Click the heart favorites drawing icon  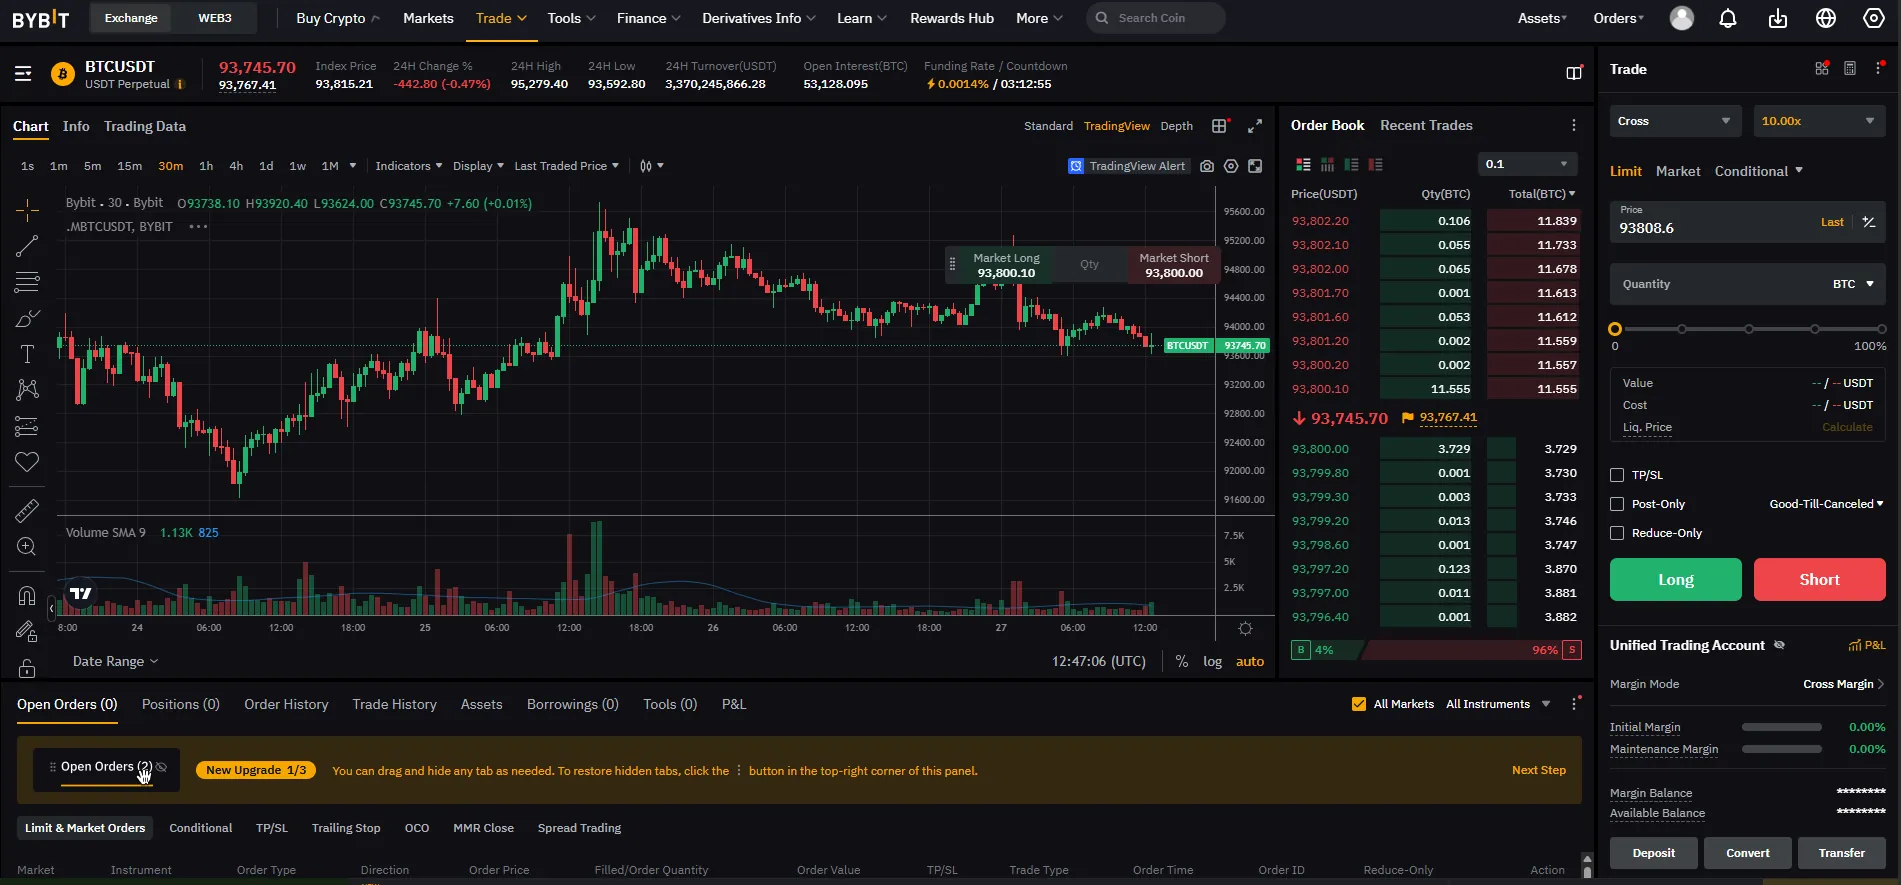[27, 462]
